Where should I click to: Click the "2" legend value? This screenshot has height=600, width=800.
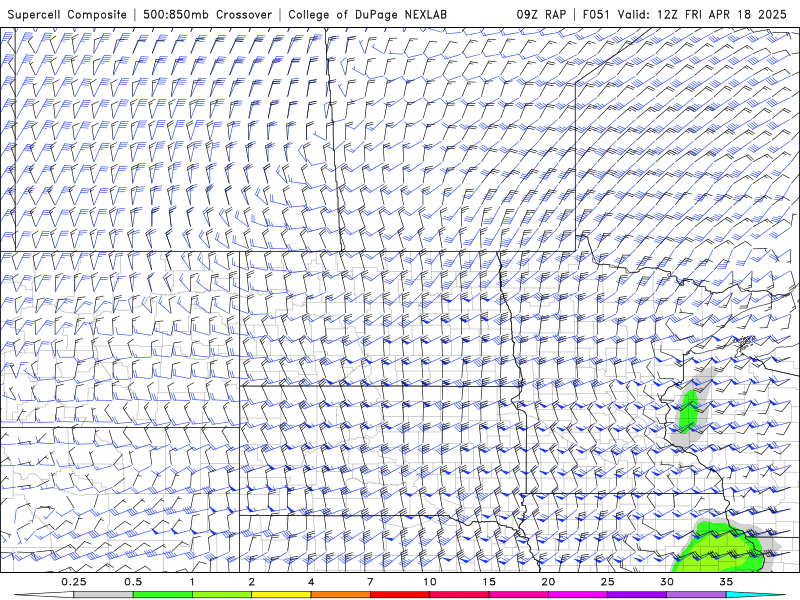pos(252,582)
